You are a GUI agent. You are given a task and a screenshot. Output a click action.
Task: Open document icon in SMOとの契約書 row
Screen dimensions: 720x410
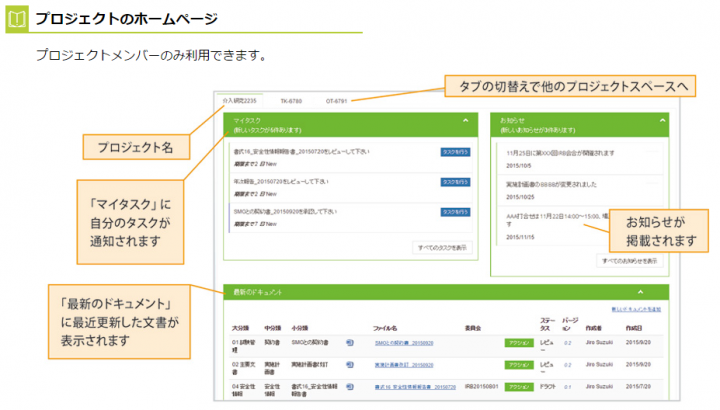[x=349, y=343]
